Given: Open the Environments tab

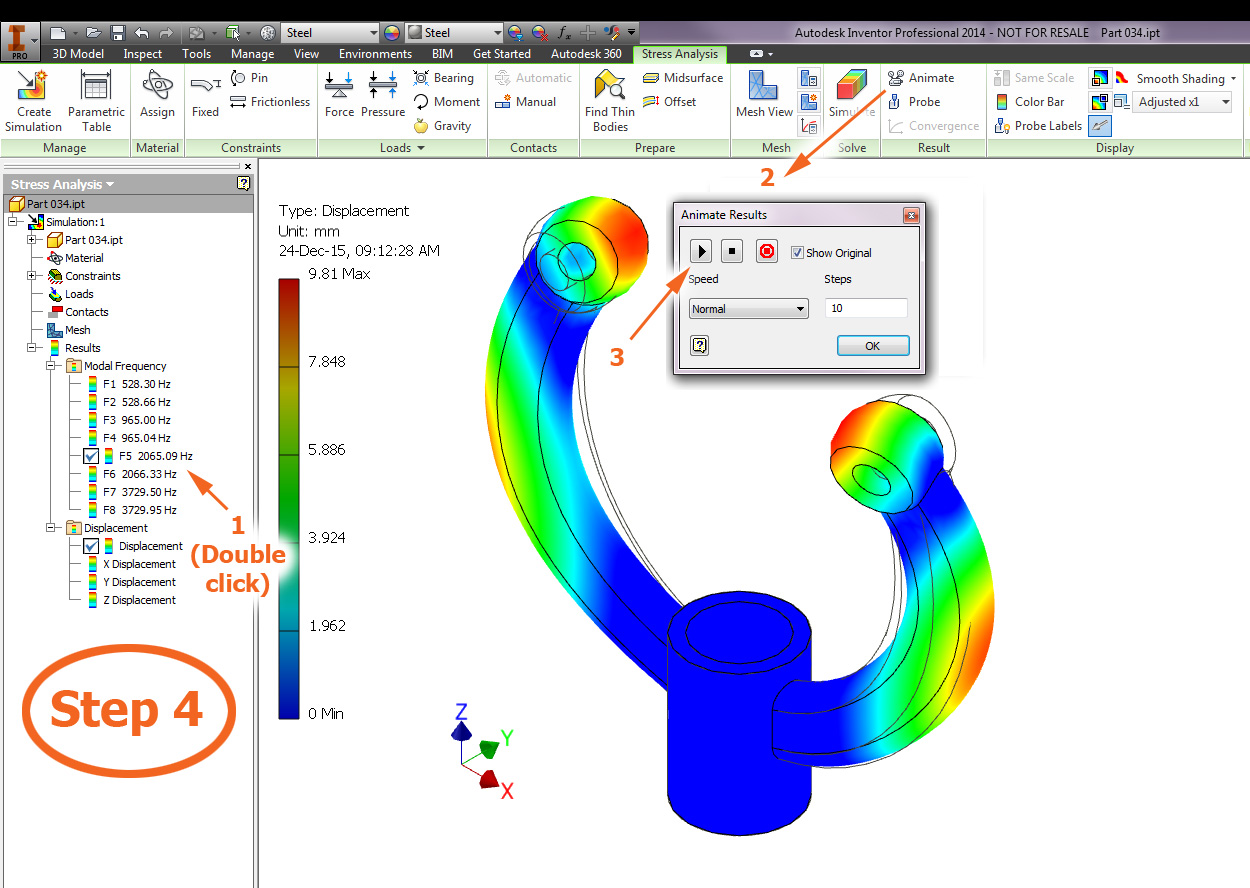Looking at the screenshot, I should [375, 54].
